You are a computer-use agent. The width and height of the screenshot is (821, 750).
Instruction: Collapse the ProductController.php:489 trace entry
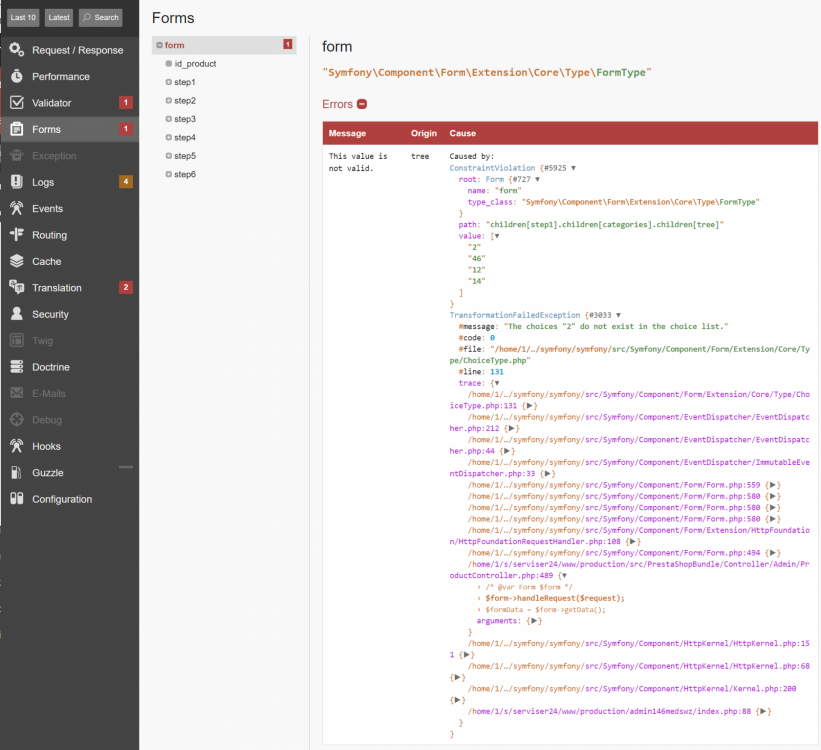(564, 576)
